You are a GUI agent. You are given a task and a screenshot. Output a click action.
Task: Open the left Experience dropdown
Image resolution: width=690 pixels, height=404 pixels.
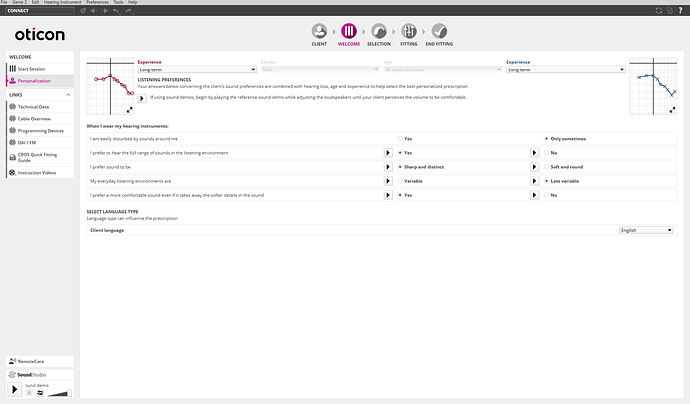pos(197,70)
